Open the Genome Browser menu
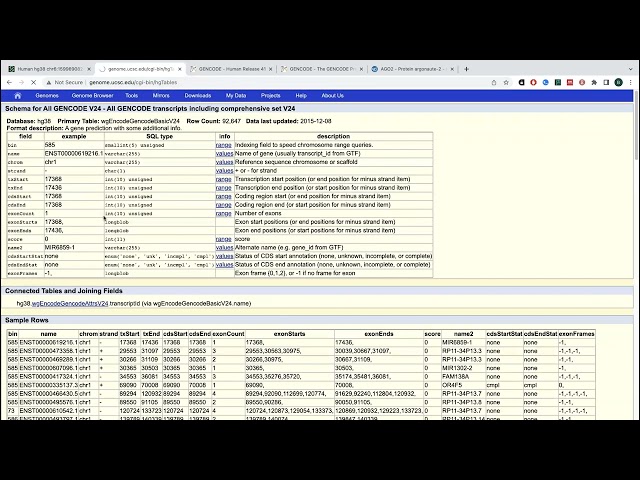Image resolution: width=640 pixels, height=480 pixels. 92,96
